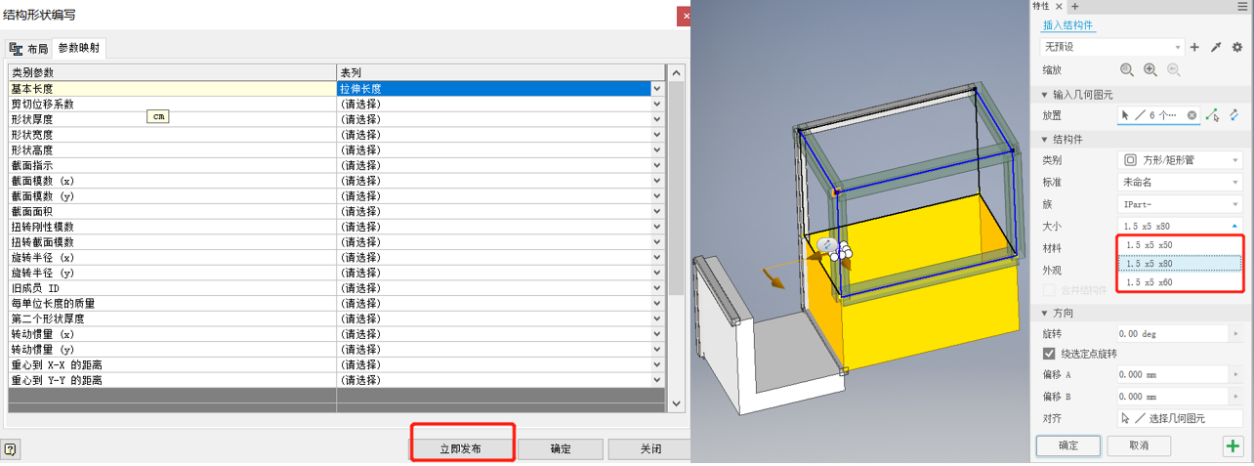Click the 偏移 A value field

1173,375
